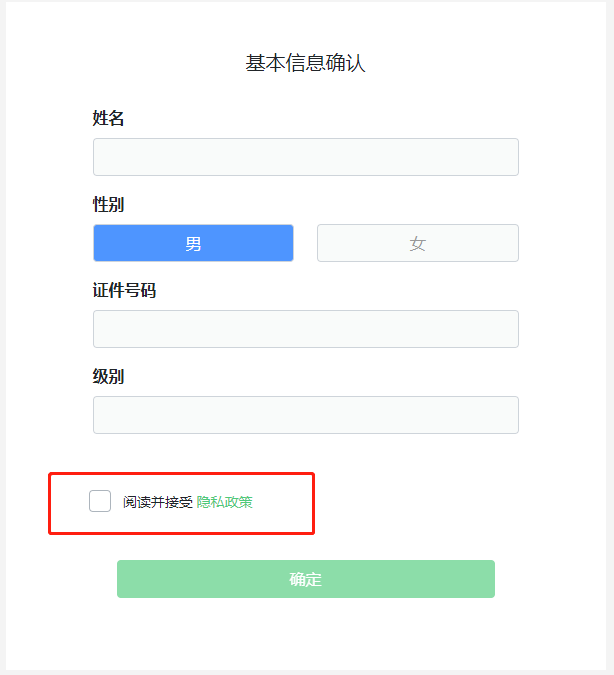
Task: Submit the form with 确定
Action: pos(305,579)
